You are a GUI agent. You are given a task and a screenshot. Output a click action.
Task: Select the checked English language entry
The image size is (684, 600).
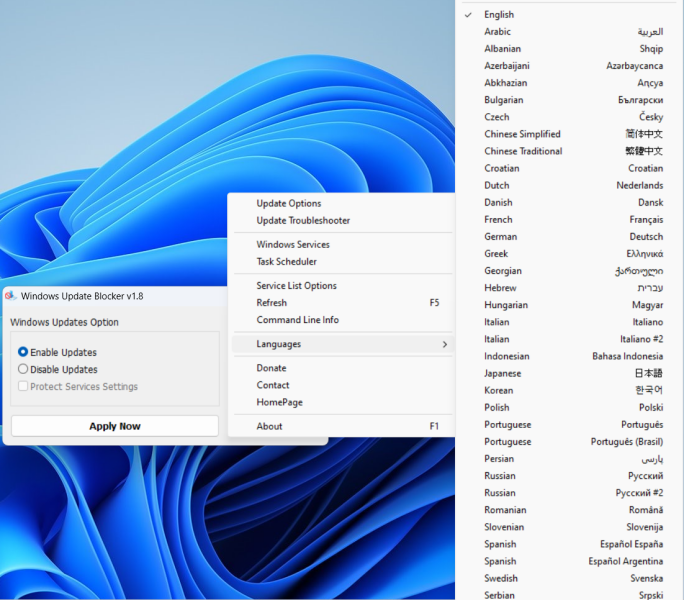pos(569,14)
